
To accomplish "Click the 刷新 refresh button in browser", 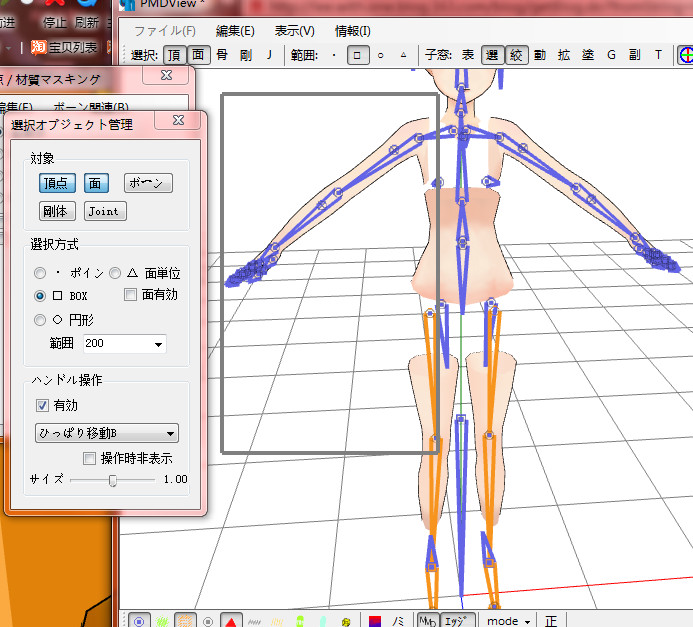I will tap(86, 22).
